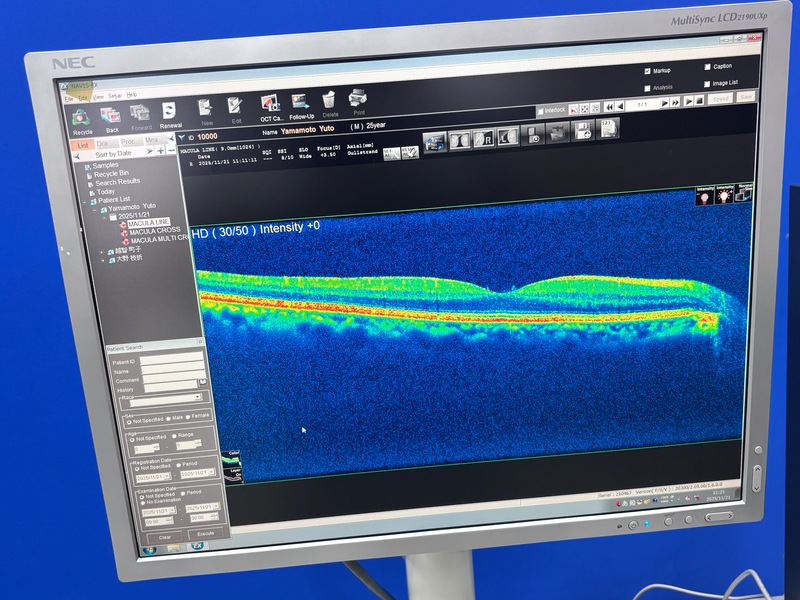Uncheck the Markup checkbox
The image size is (800, 600).
(x=647, y=71)
